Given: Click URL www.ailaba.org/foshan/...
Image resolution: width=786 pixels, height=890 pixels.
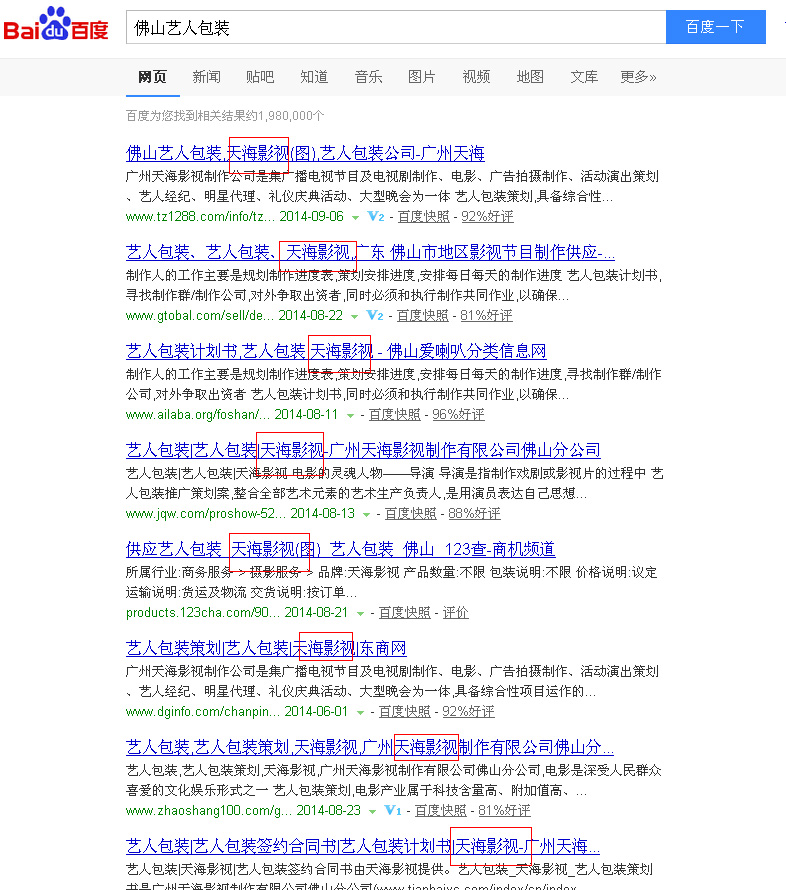Looking at the screenshot, I should pyautogui.click(x=198, y=414).
